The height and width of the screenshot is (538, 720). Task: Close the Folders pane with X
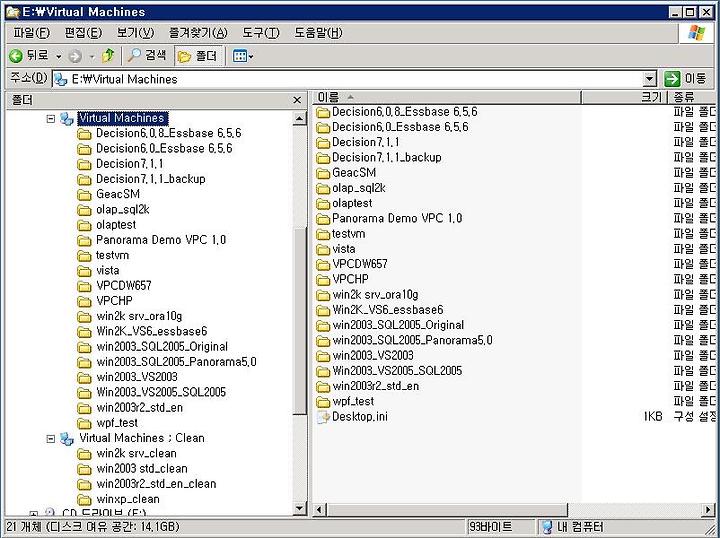pos(297,100)
